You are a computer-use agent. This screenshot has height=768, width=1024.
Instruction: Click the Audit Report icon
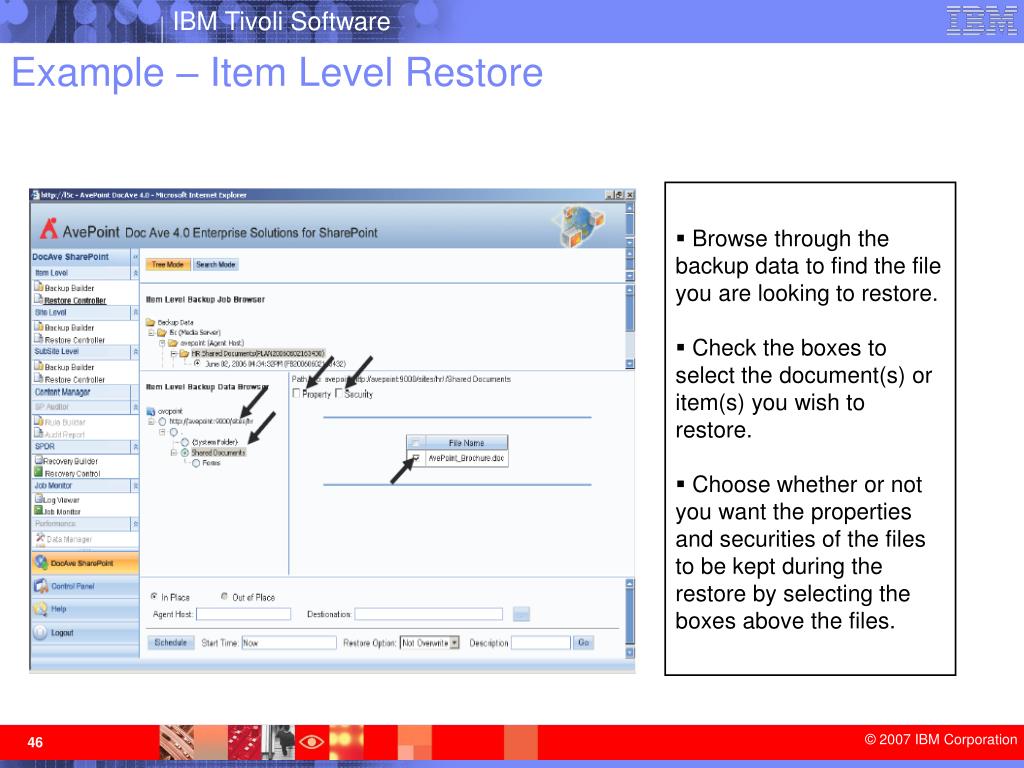coord(39,433)
